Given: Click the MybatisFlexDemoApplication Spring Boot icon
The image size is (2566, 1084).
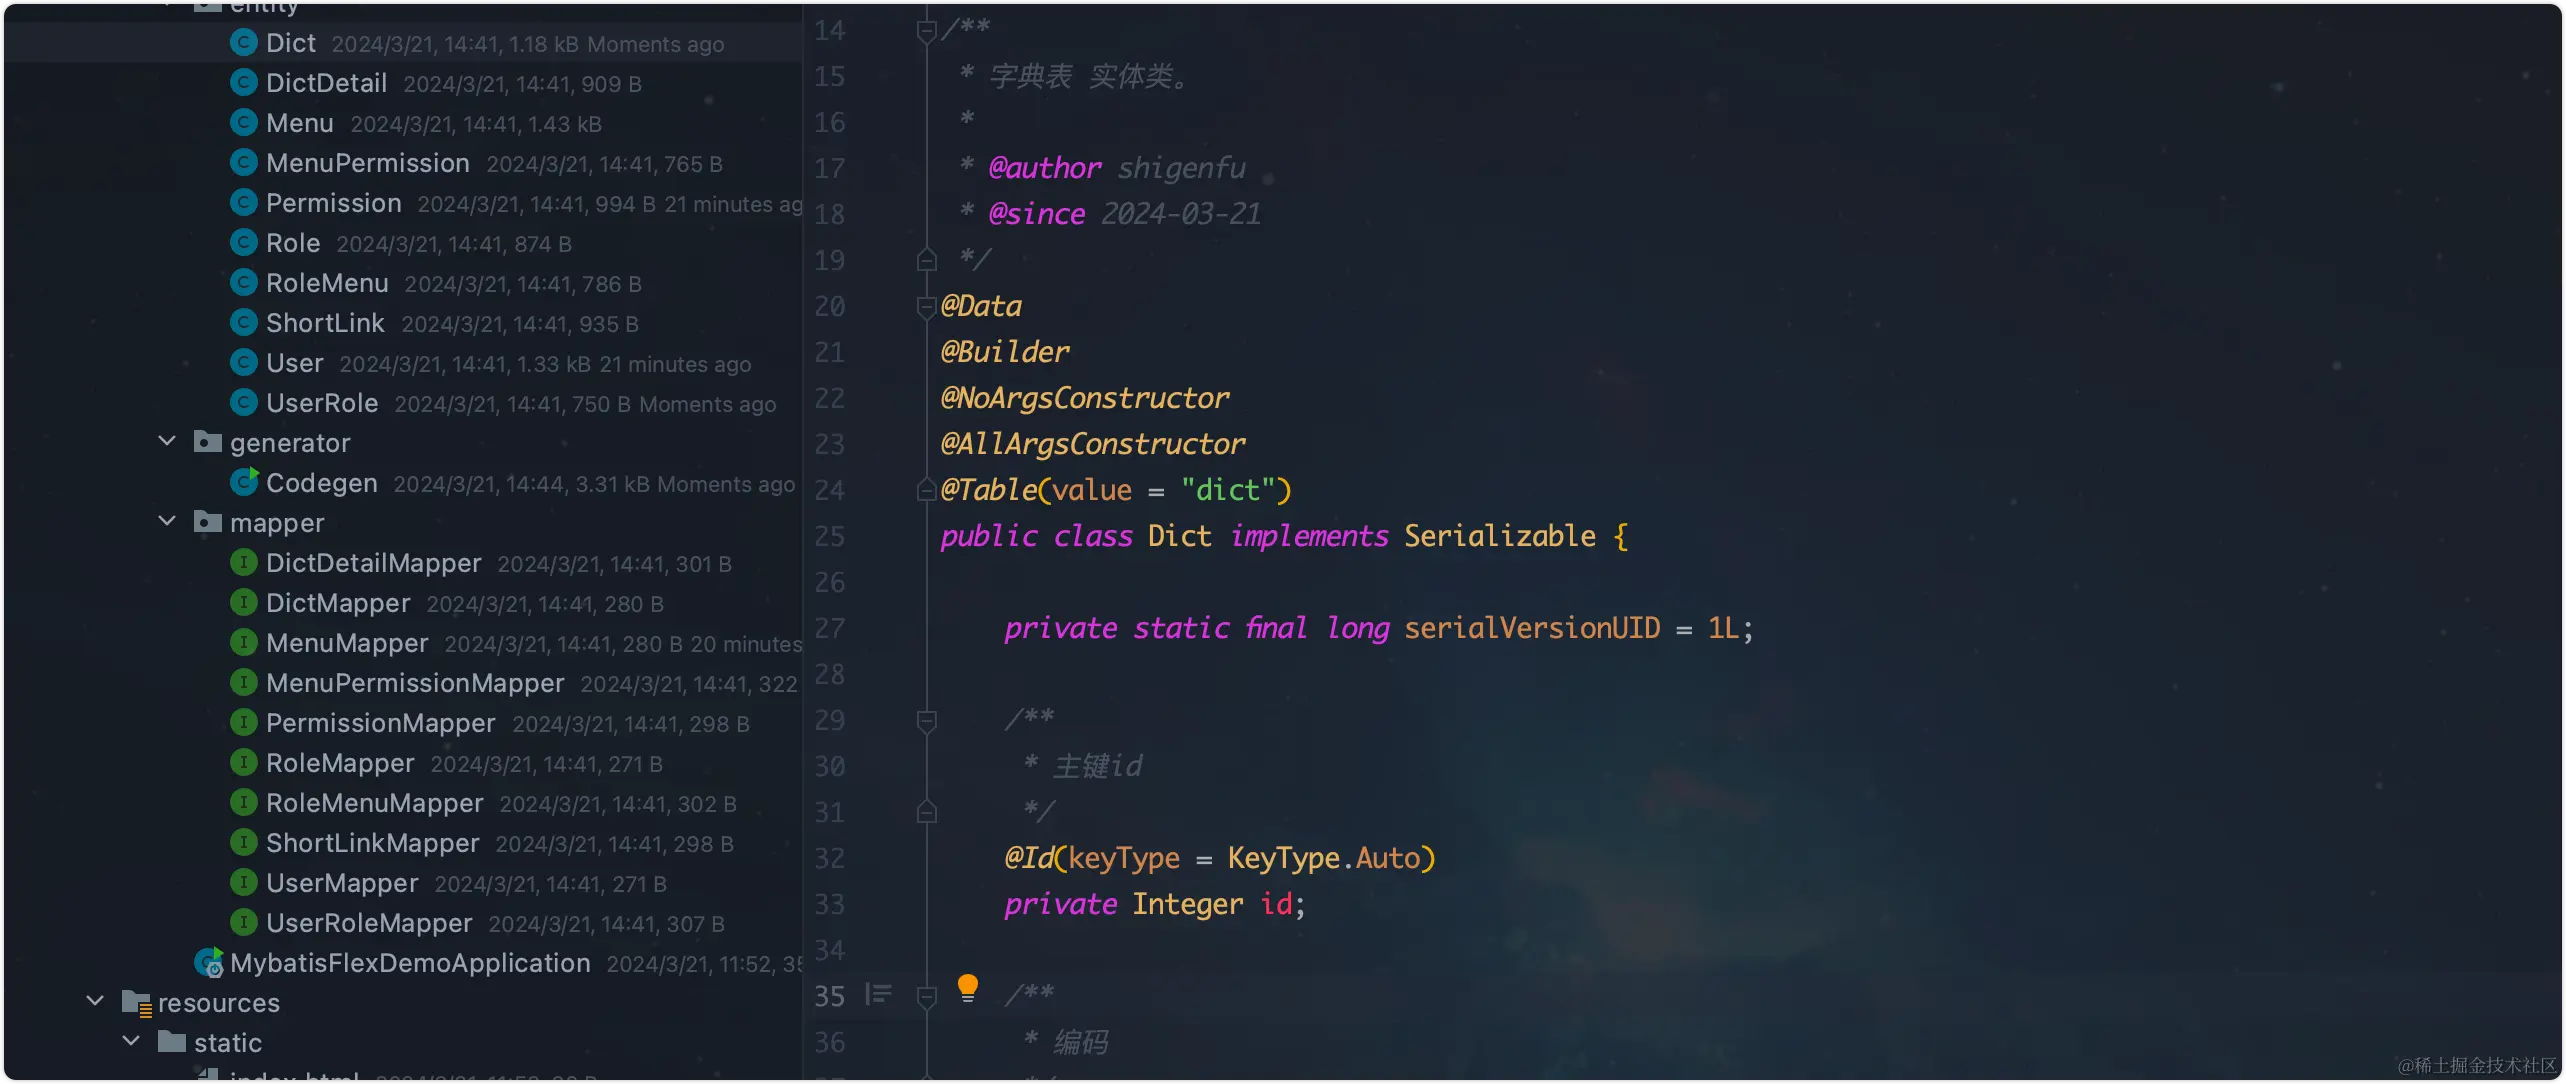Looking at the screenshot, I should pos(209,963).
